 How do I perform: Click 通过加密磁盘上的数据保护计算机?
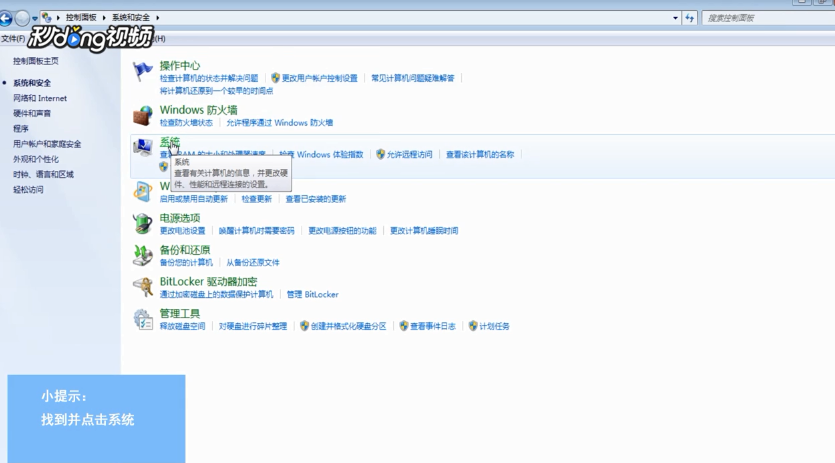click(x=216, y=294)
